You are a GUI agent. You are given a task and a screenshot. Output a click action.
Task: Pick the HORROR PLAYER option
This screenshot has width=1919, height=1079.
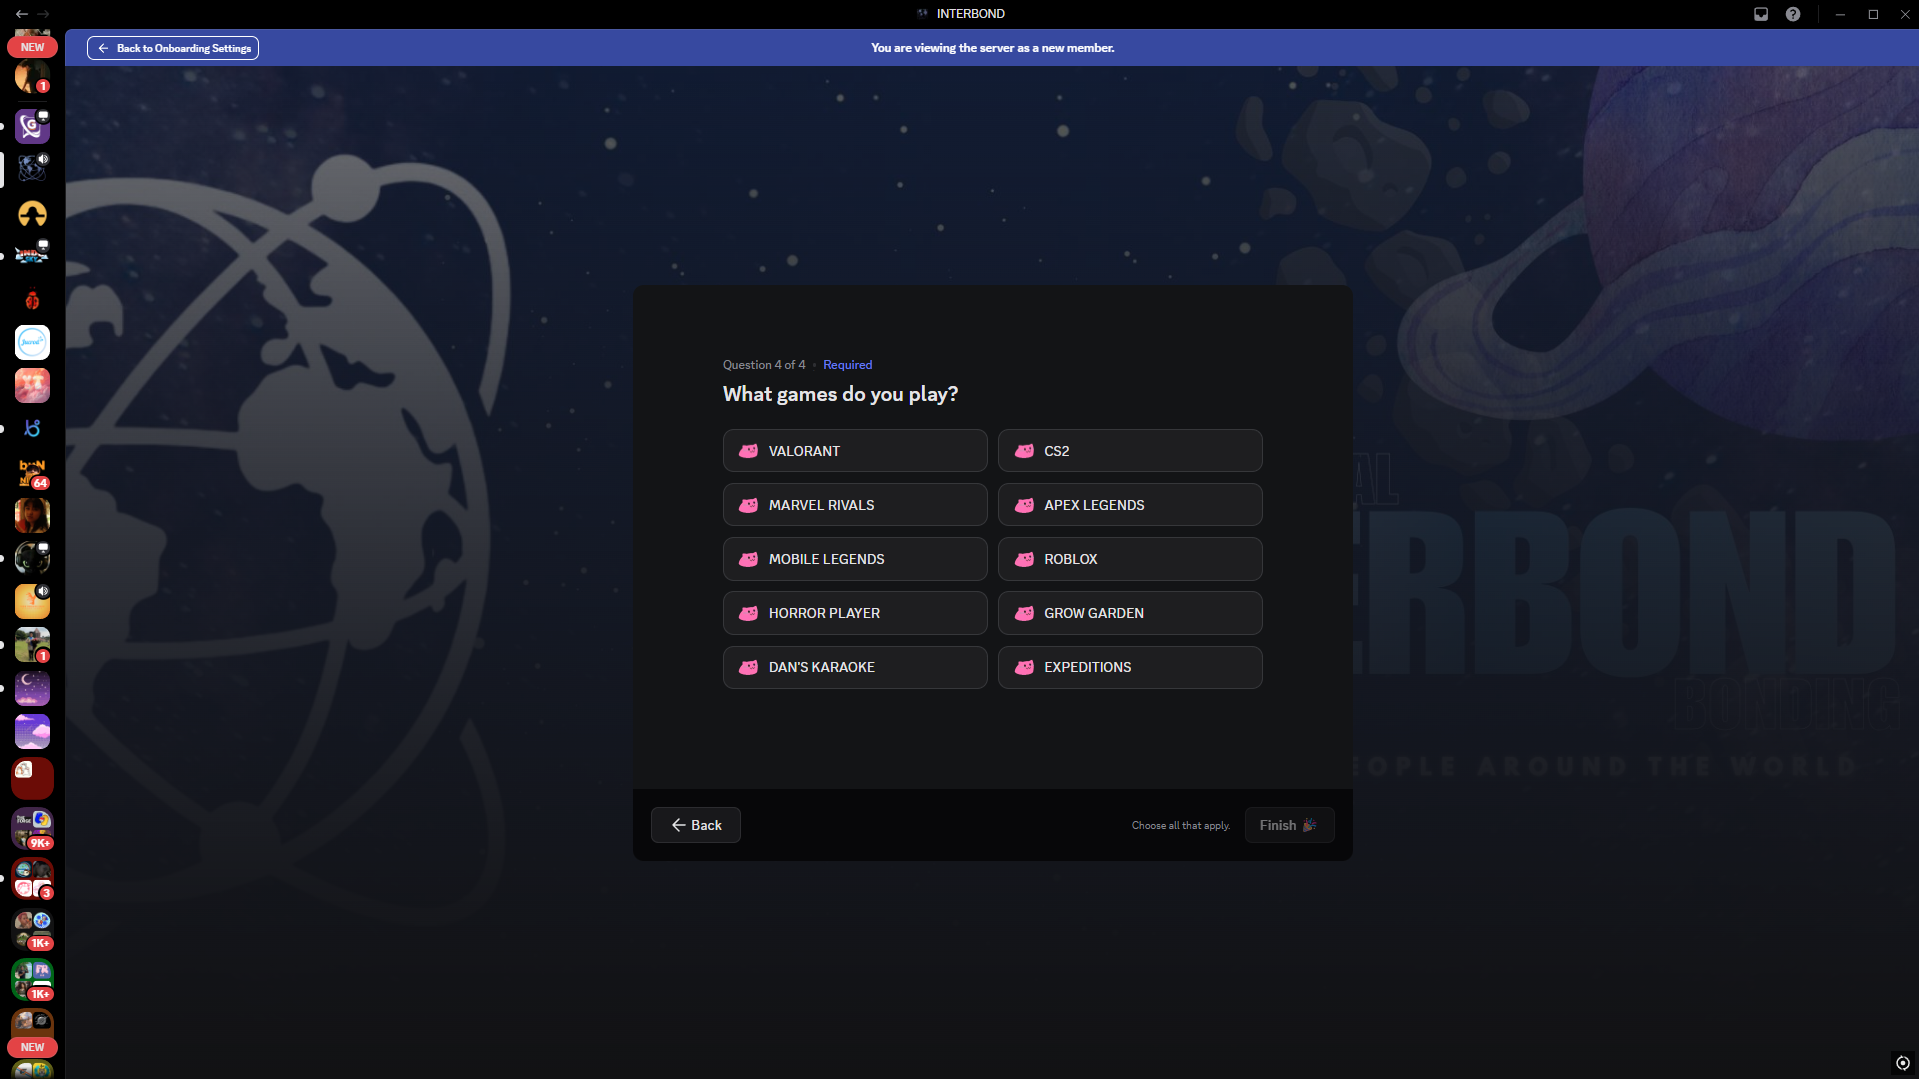[x=855, y=613]
